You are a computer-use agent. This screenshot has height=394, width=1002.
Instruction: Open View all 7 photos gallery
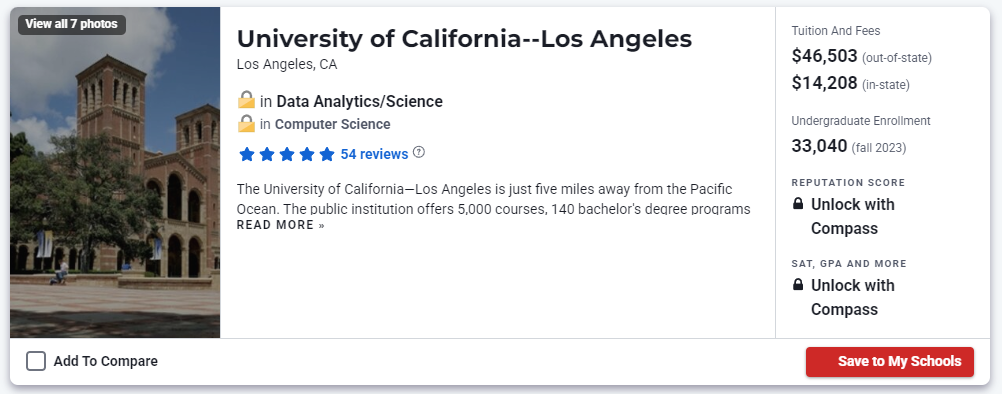coord(72,24)
